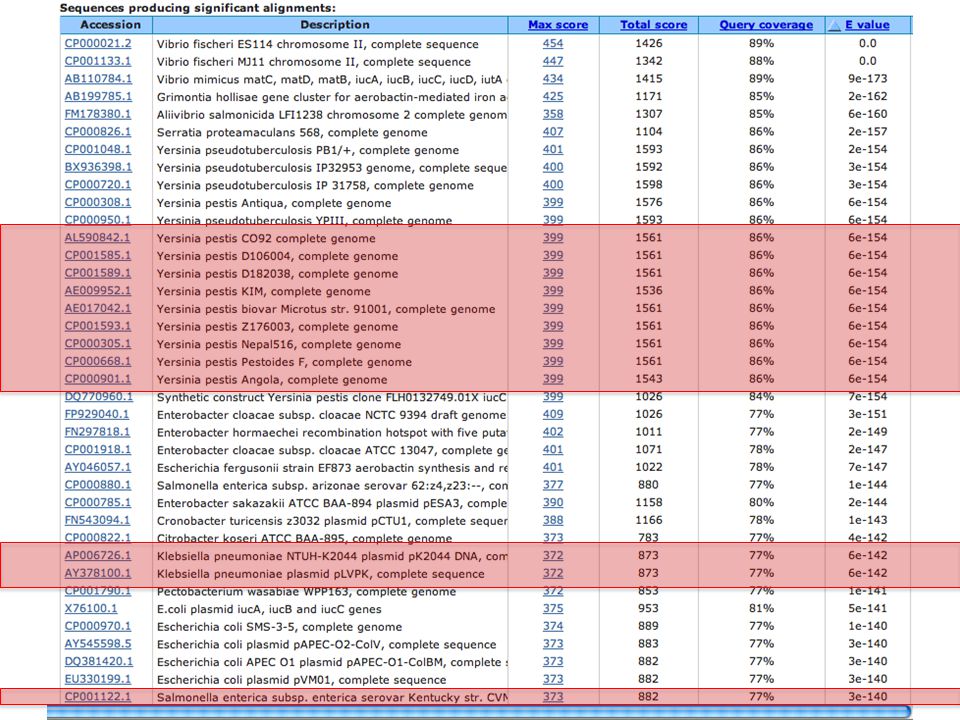The width and height of the screenshot is (960, 720).
Task: Sort by Query coverage header
Action: point(766,25)
